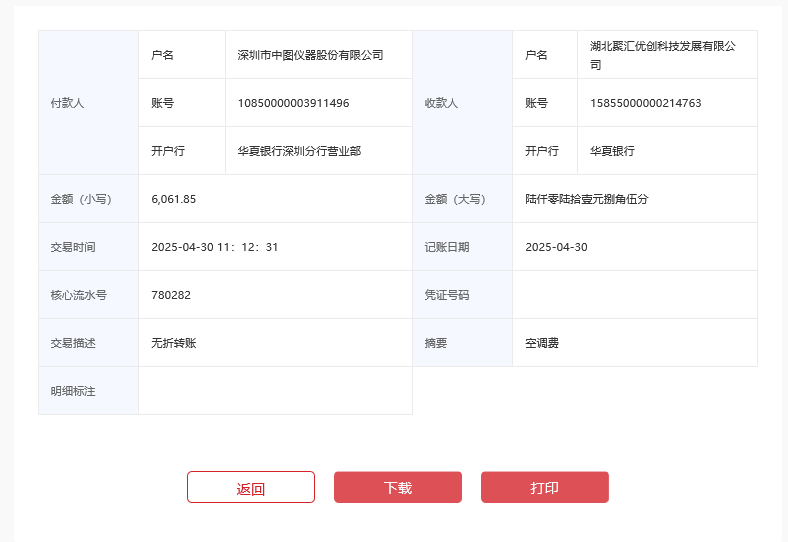Click the 记账日期 value 2025-04-30
The image size is (788, 542).
(556, 247)
